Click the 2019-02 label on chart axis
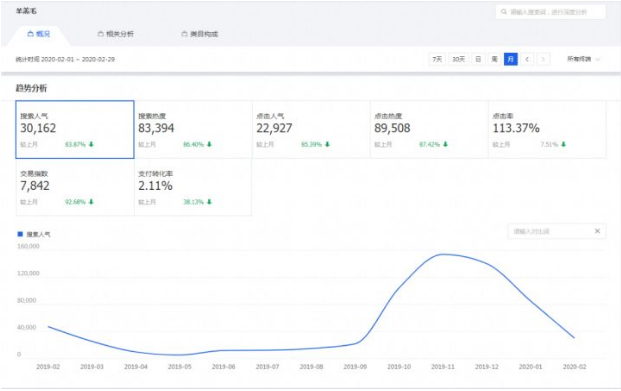Image resolution: width=621 pixels, height=391 pixels. click(48, 367)
